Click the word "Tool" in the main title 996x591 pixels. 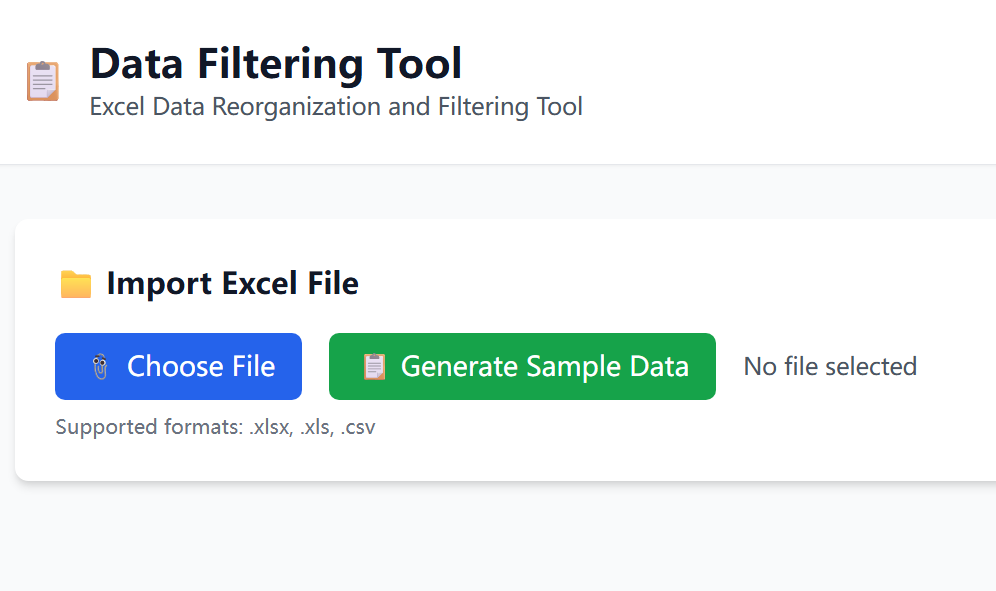[x=418, y=64]
